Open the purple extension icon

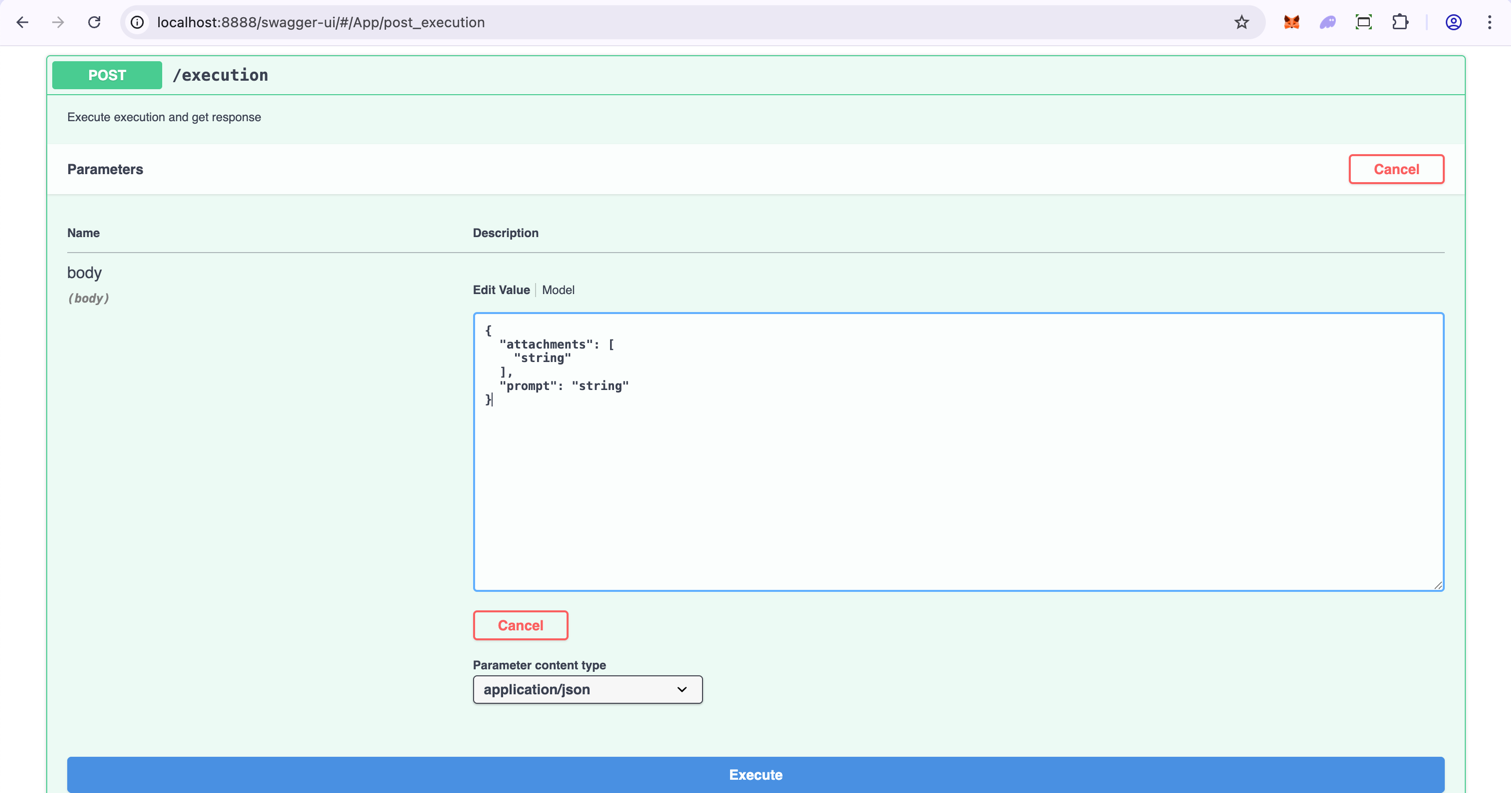[x=1327, y=22]
